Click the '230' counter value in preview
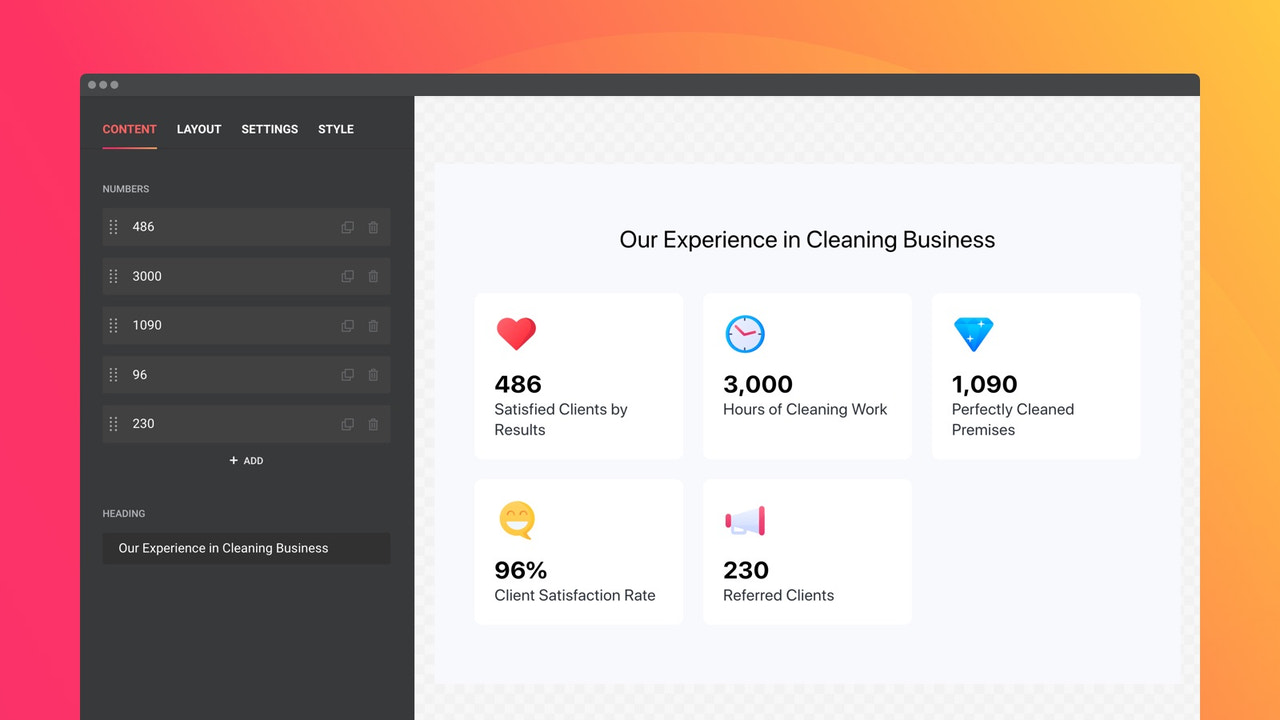This screenshot has width=1280, height=720. point(746,570)
